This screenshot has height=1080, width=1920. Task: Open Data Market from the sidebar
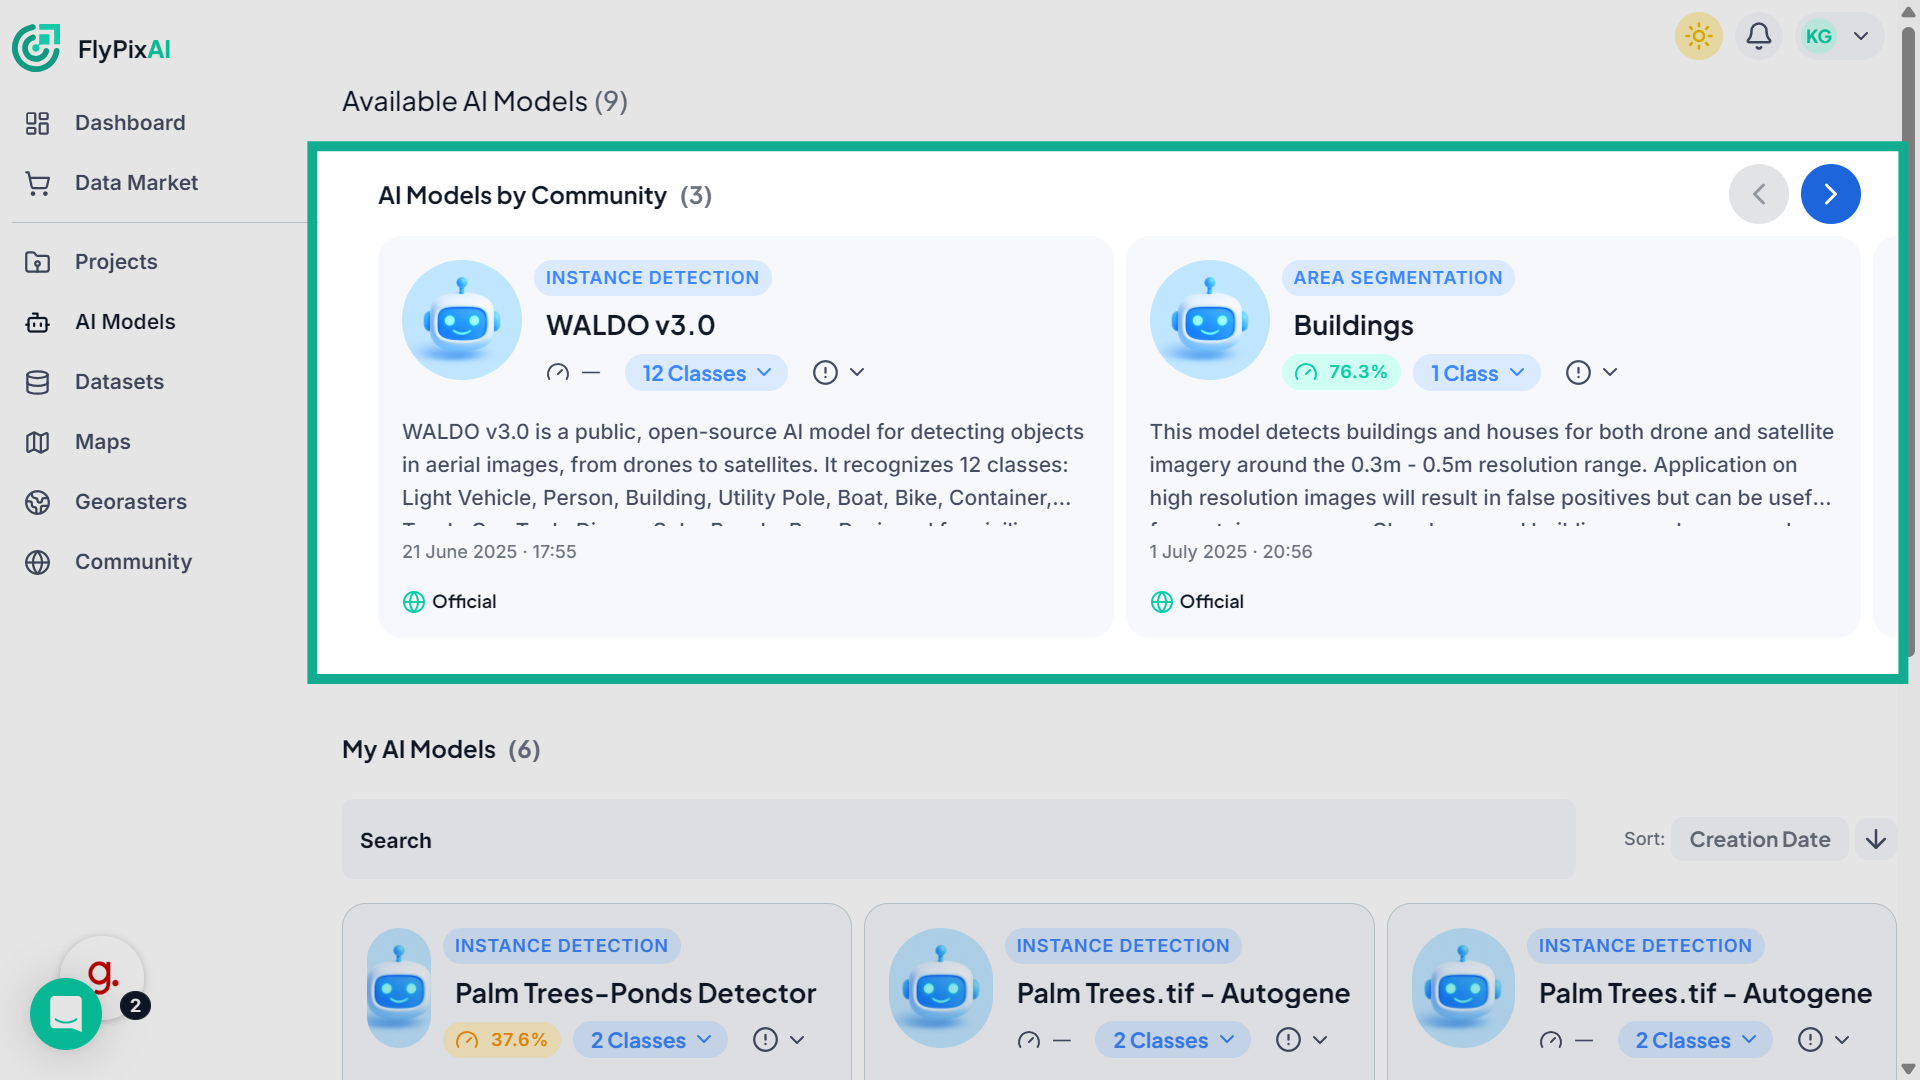136,183
